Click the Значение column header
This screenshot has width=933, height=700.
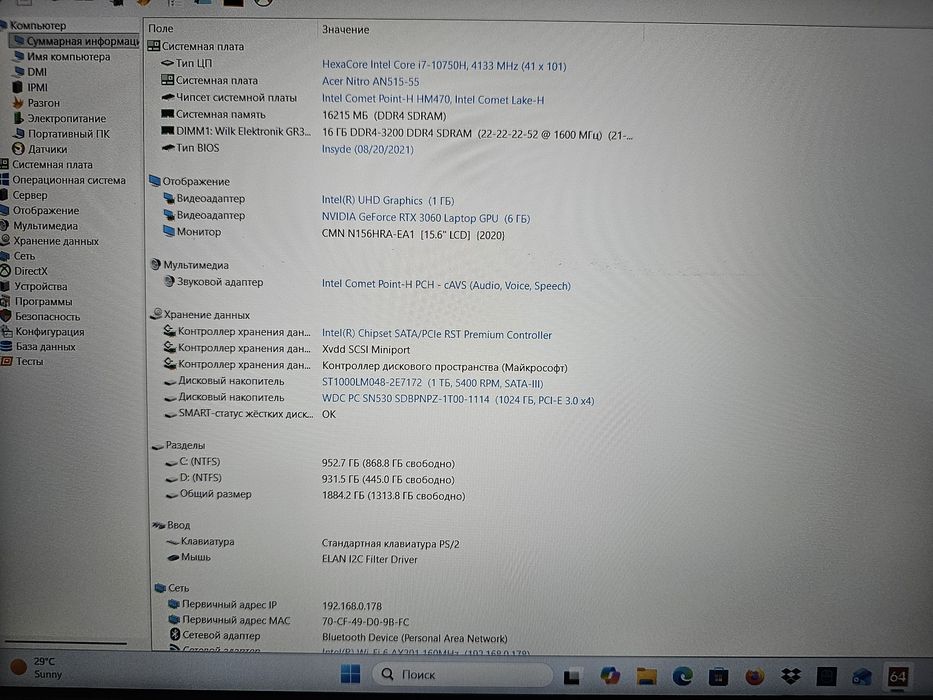coord(345,30)
